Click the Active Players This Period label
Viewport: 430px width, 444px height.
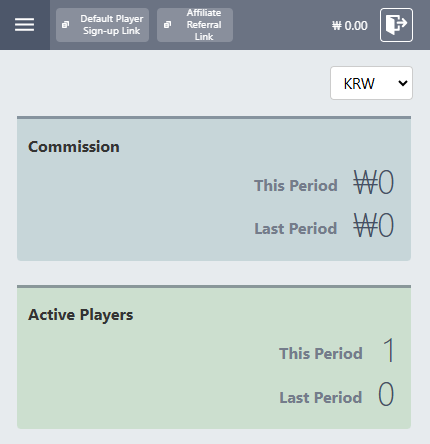click(321, 353)
